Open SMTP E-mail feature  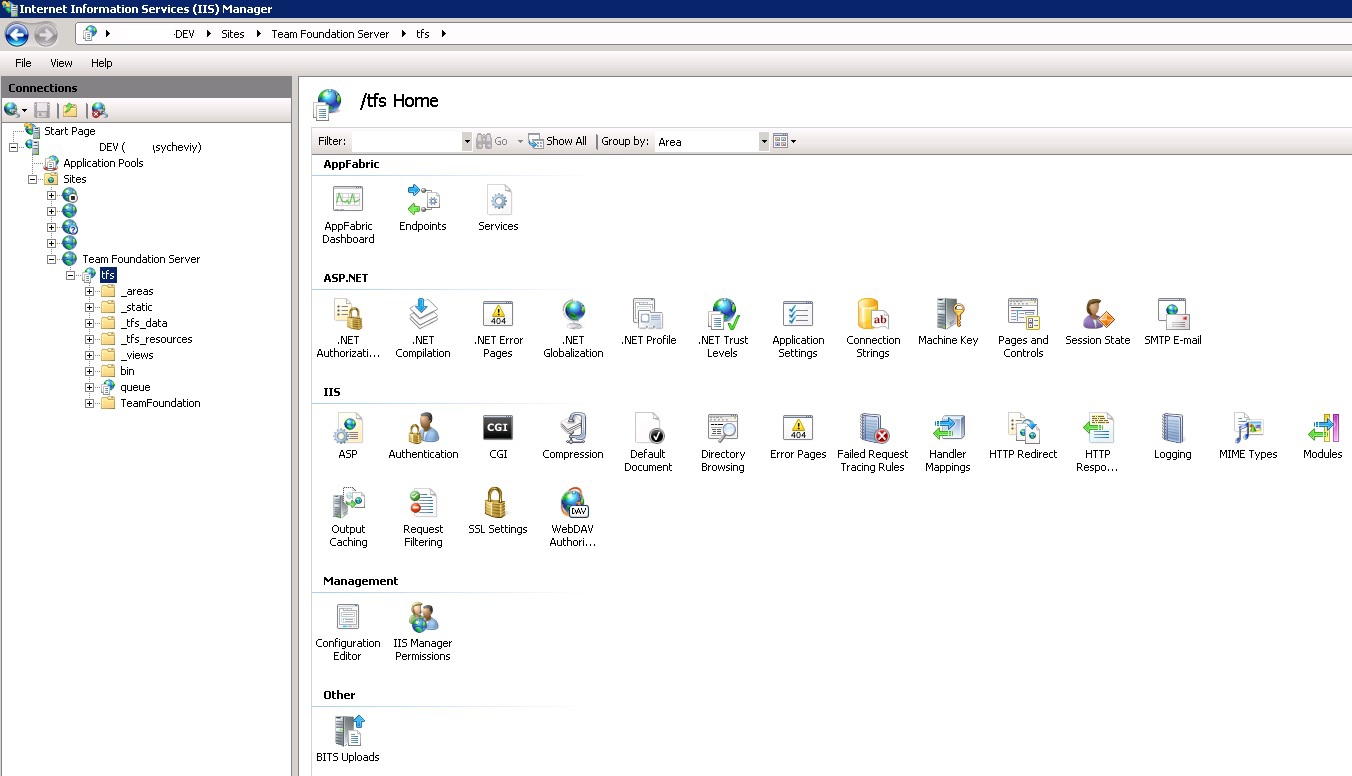point(1173,322)
